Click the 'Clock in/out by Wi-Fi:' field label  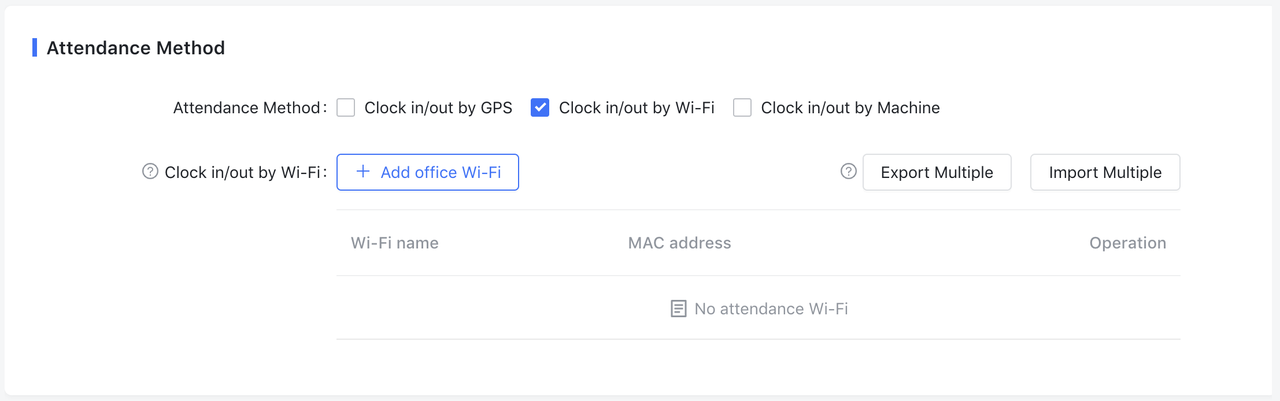click(245, 172)
